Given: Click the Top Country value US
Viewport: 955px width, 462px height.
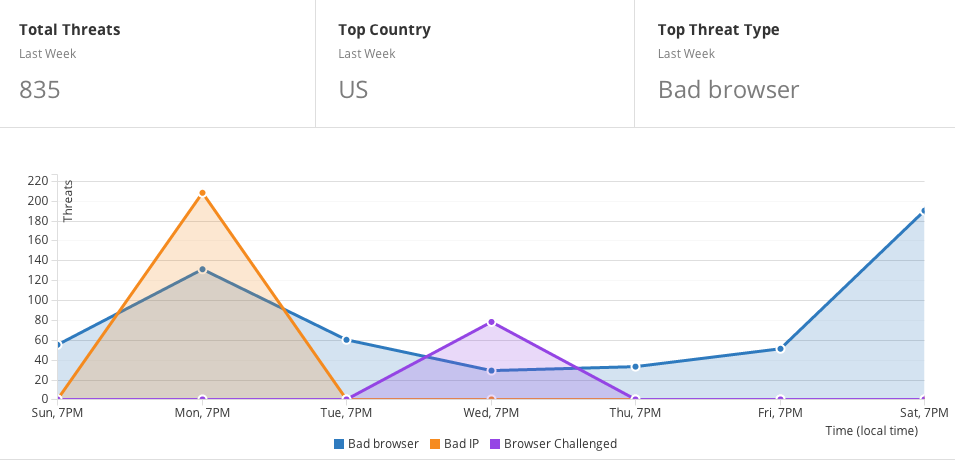Looking at the screenshot, I should (353, 90).
